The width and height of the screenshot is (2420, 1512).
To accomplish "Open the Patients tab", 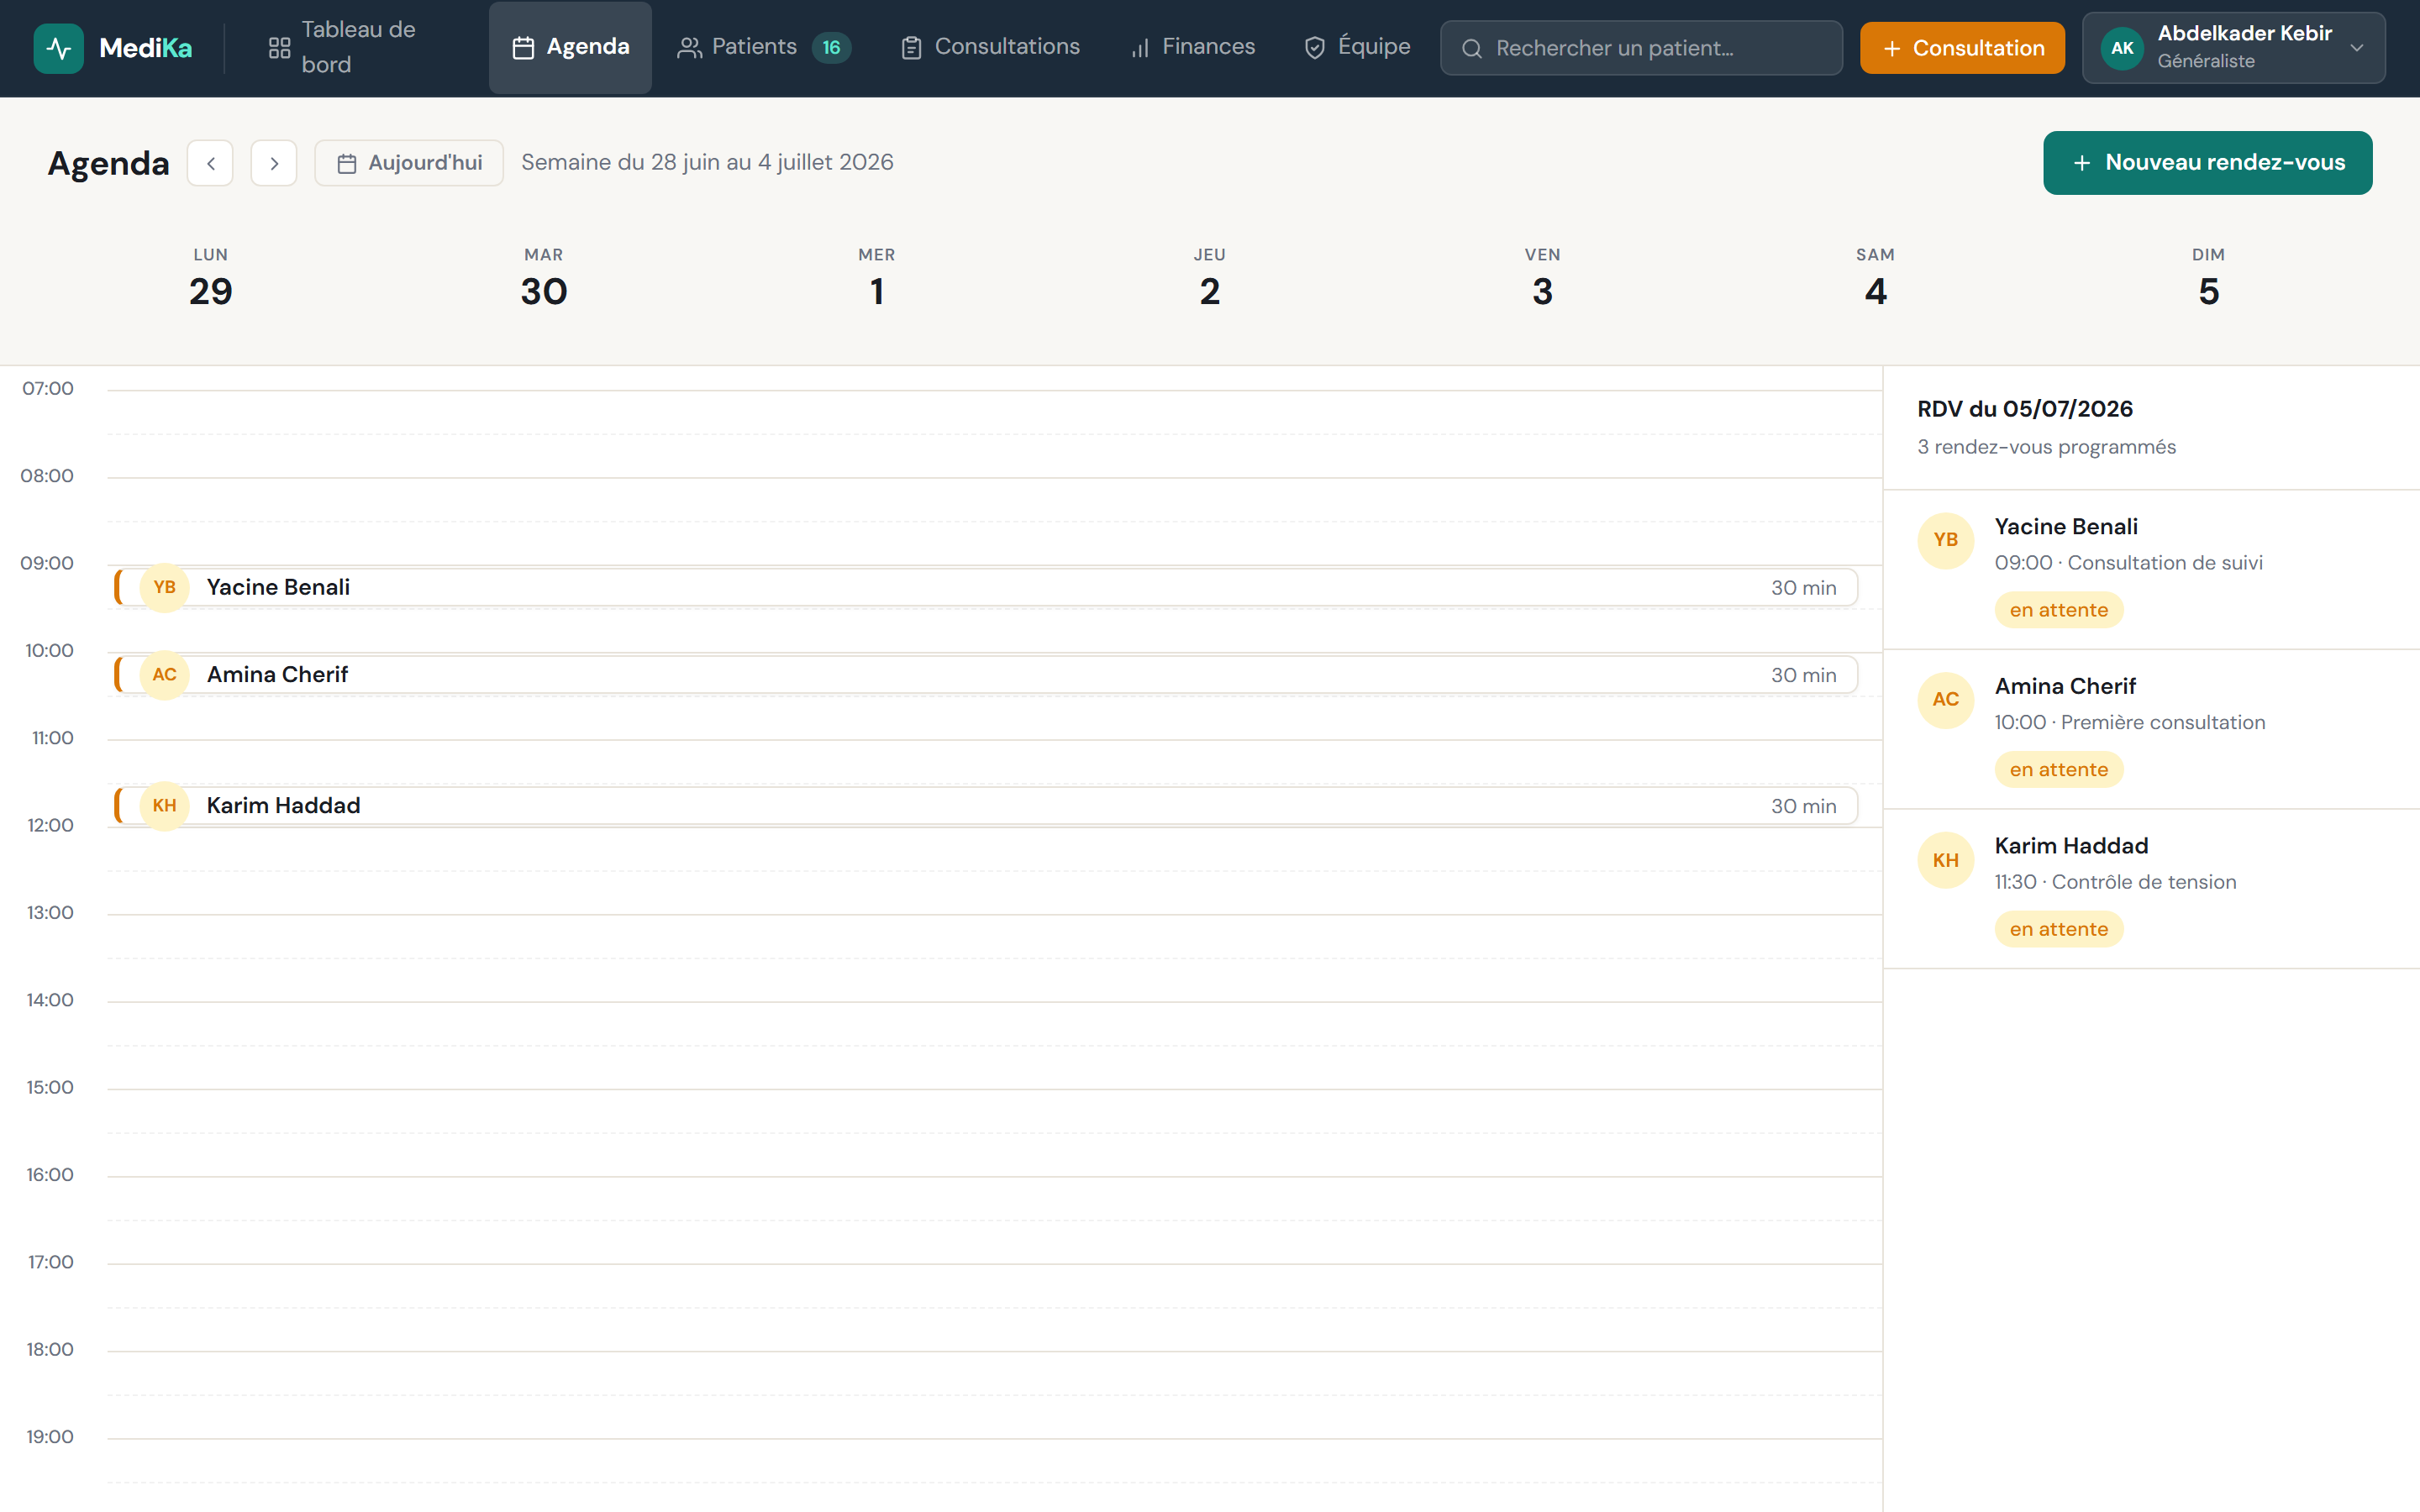I will [x=764, y=47].
